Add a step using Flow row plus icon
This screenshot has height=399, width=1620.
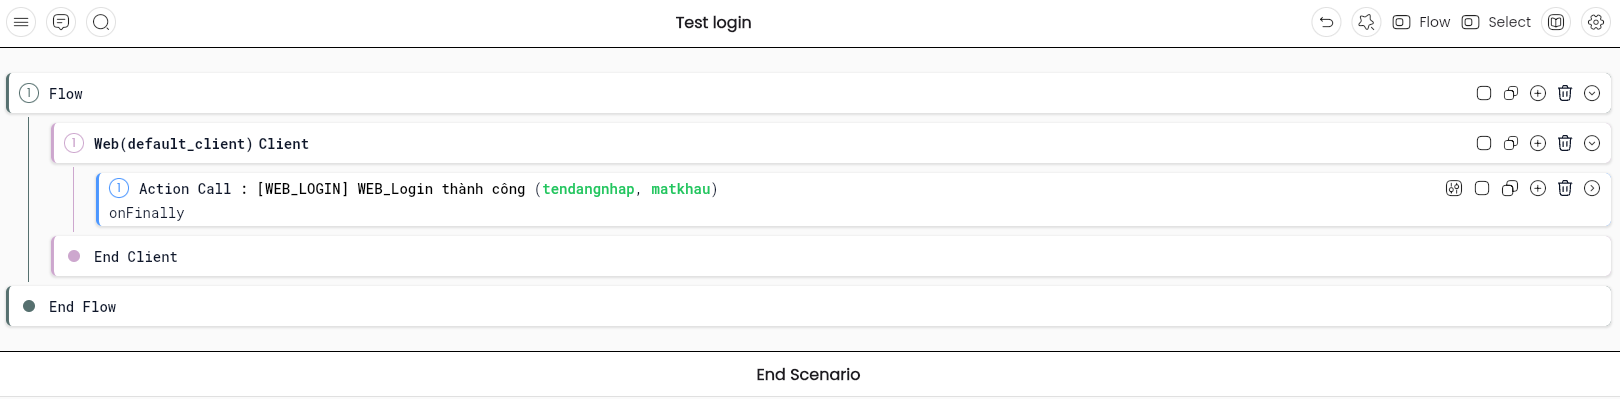pos(1538,93)
